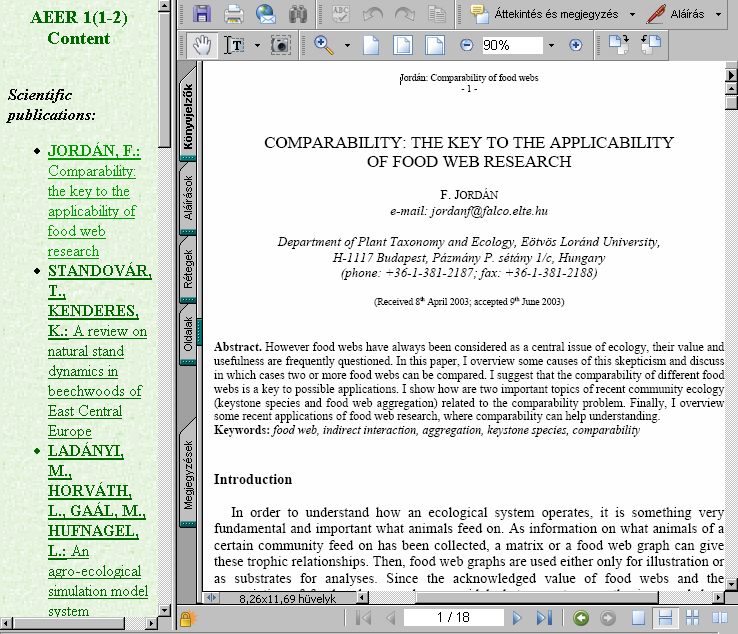This screenshot has height=634, width=738.
Task: Set view to actual size page icon
Action: coord(371,45)
